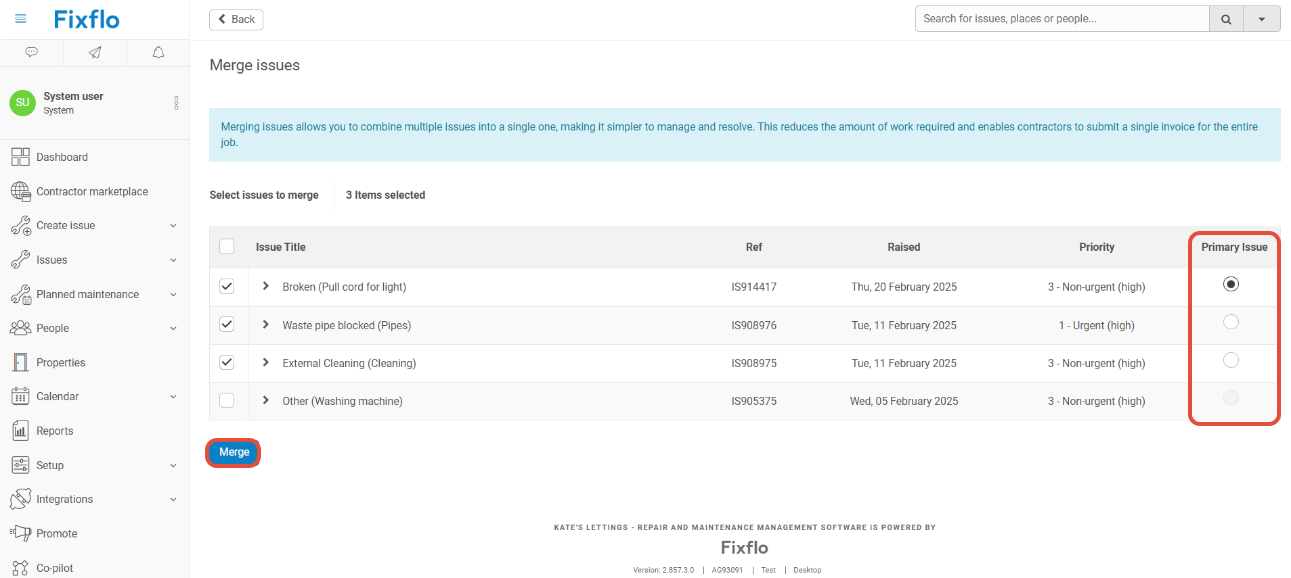Click the Fixflo logo in header

(x=86, y=19)
